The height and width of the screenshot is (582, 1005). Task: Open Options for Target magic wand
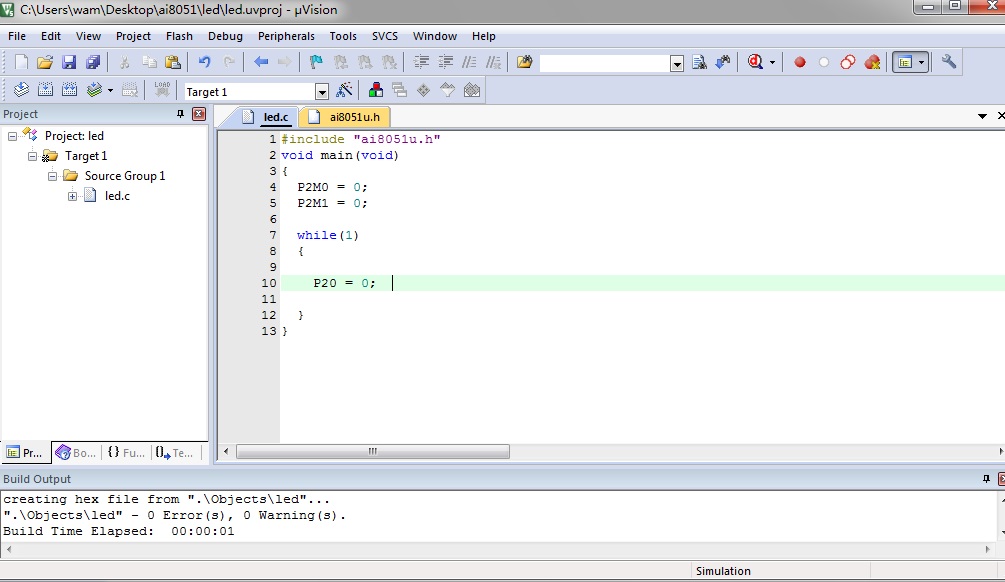pyautogui.click(x=344, y=91)
